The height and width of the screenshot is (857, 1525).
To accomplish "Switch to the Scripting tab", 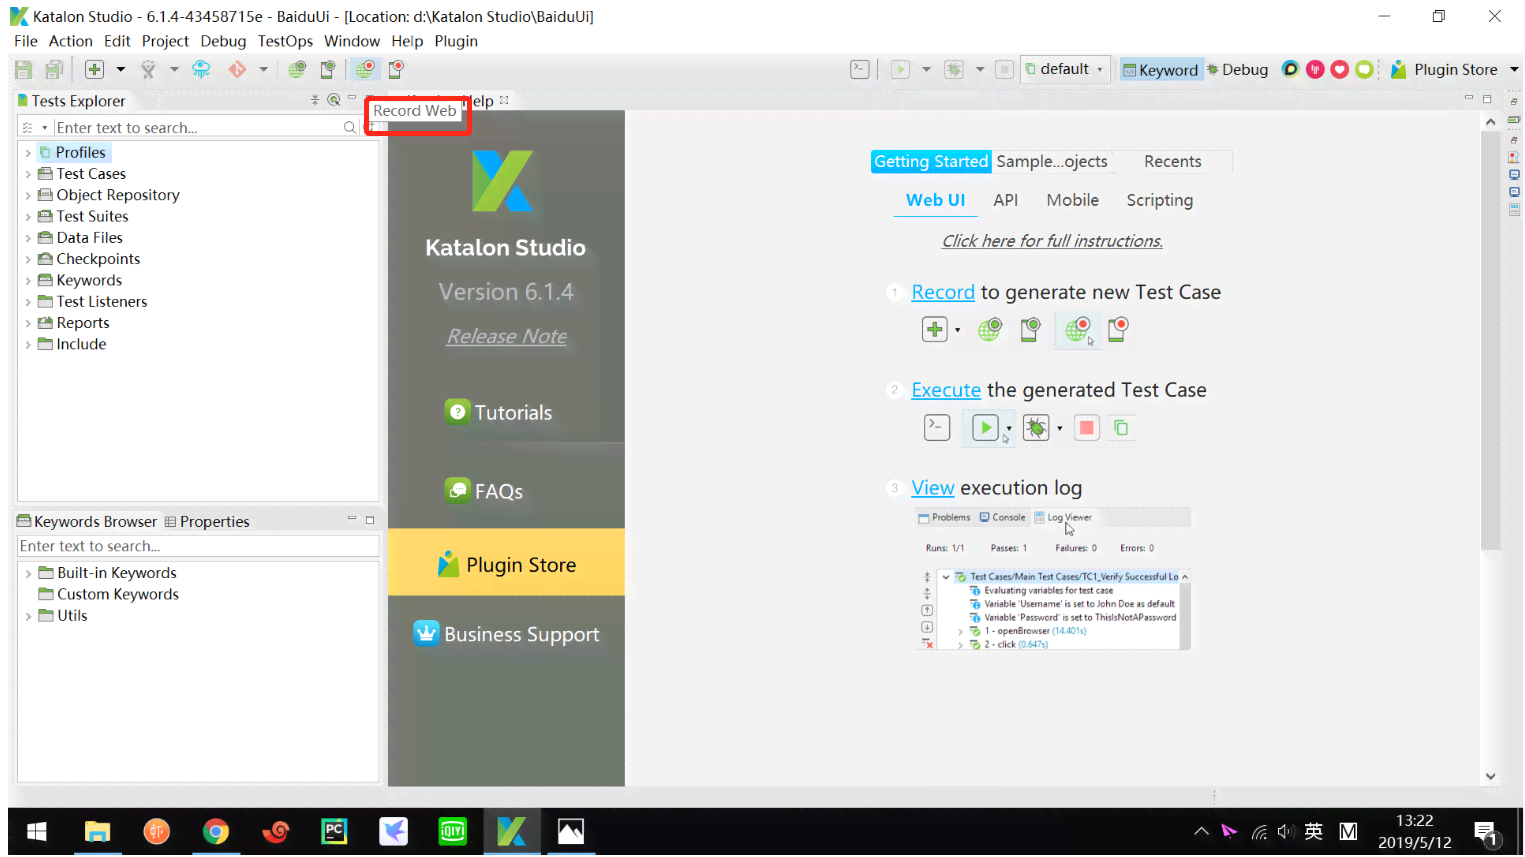I will click(x=1160, y=200).
